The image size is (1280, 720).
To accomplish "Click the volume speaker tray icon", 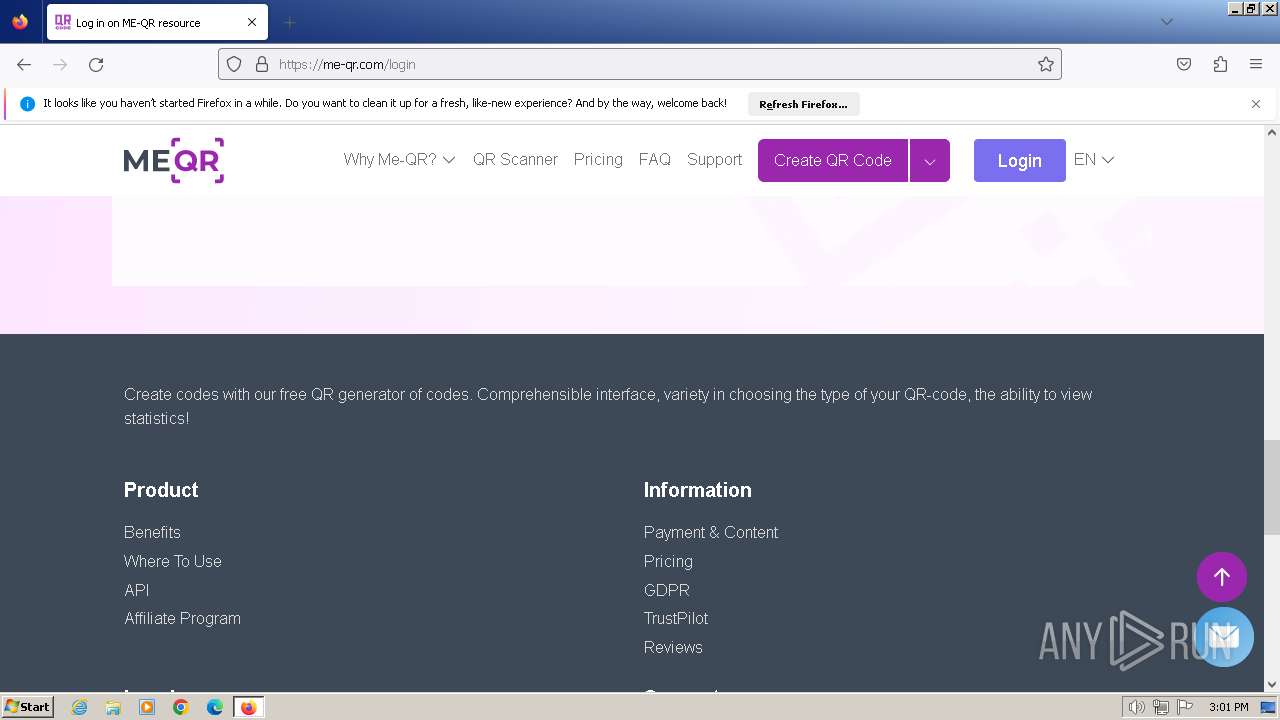I will (1137, 707).
